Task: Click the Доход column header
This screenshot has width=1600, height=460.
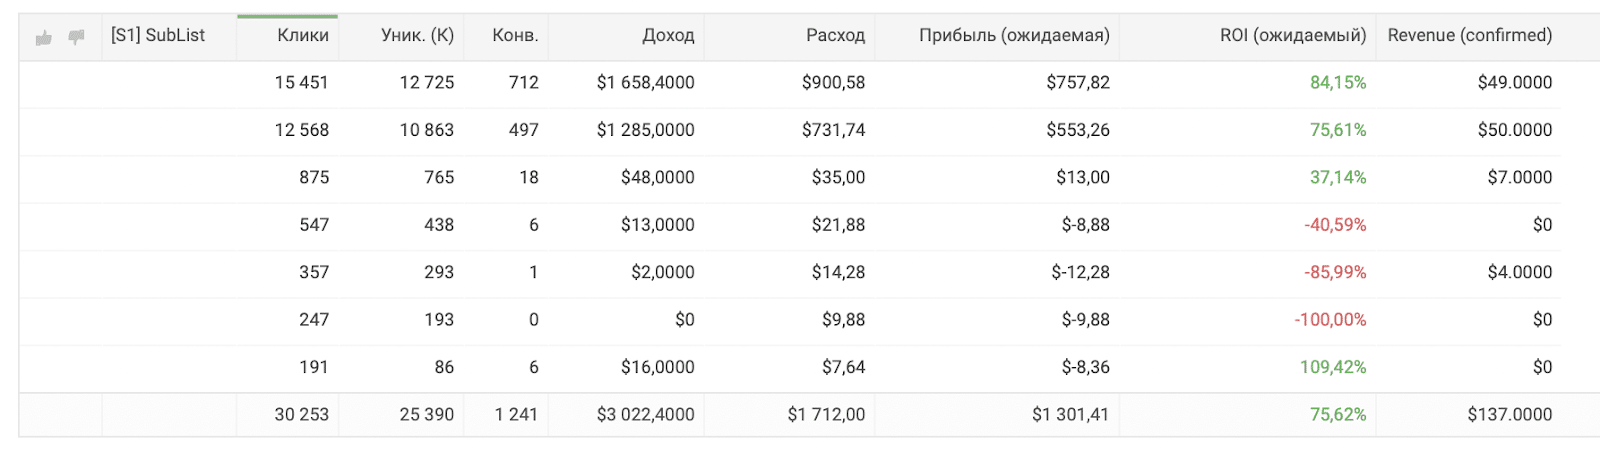Action: 668,35
